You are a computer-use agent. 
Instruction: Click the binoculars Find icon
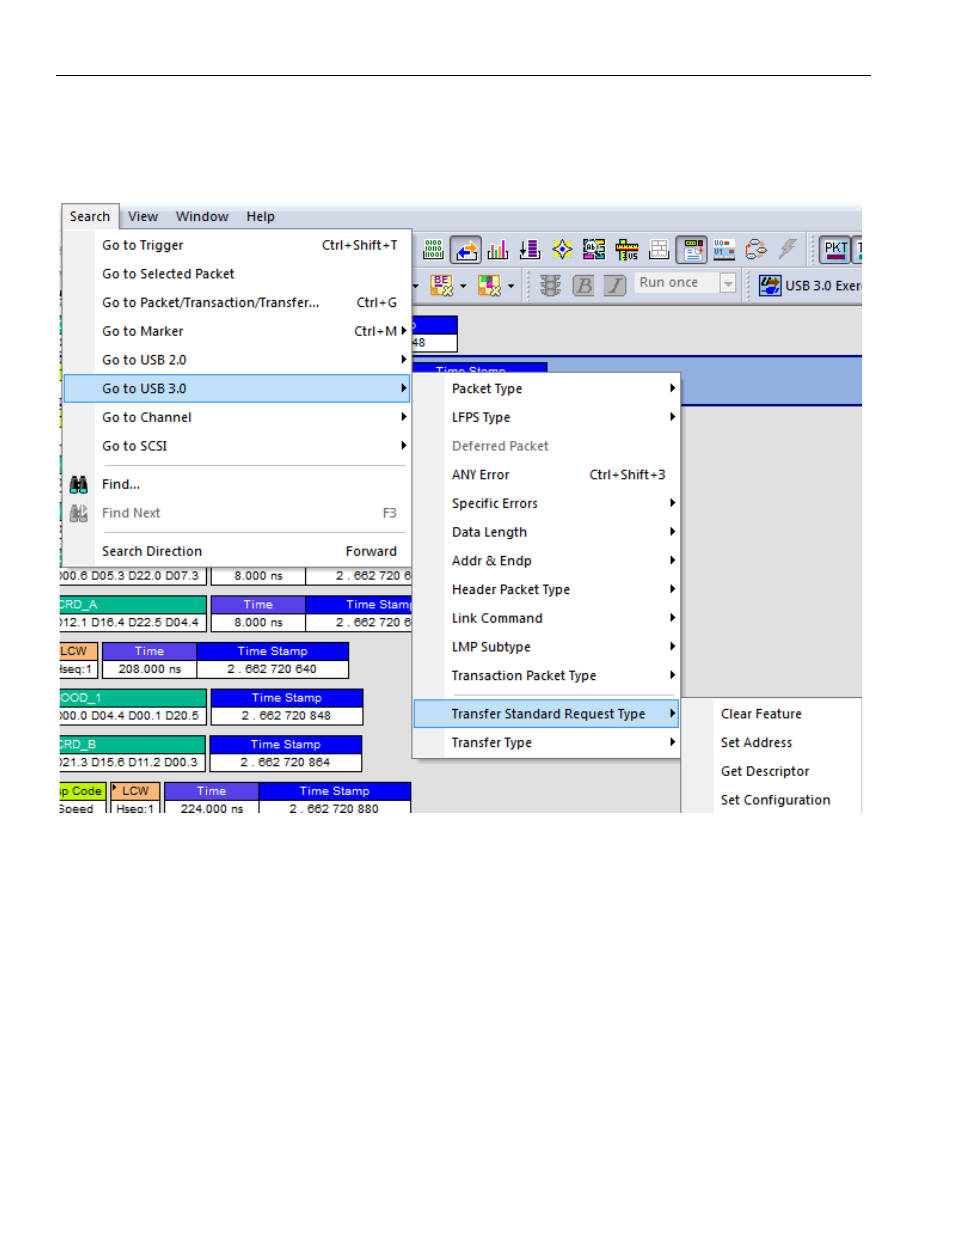(x=79, y=484)
